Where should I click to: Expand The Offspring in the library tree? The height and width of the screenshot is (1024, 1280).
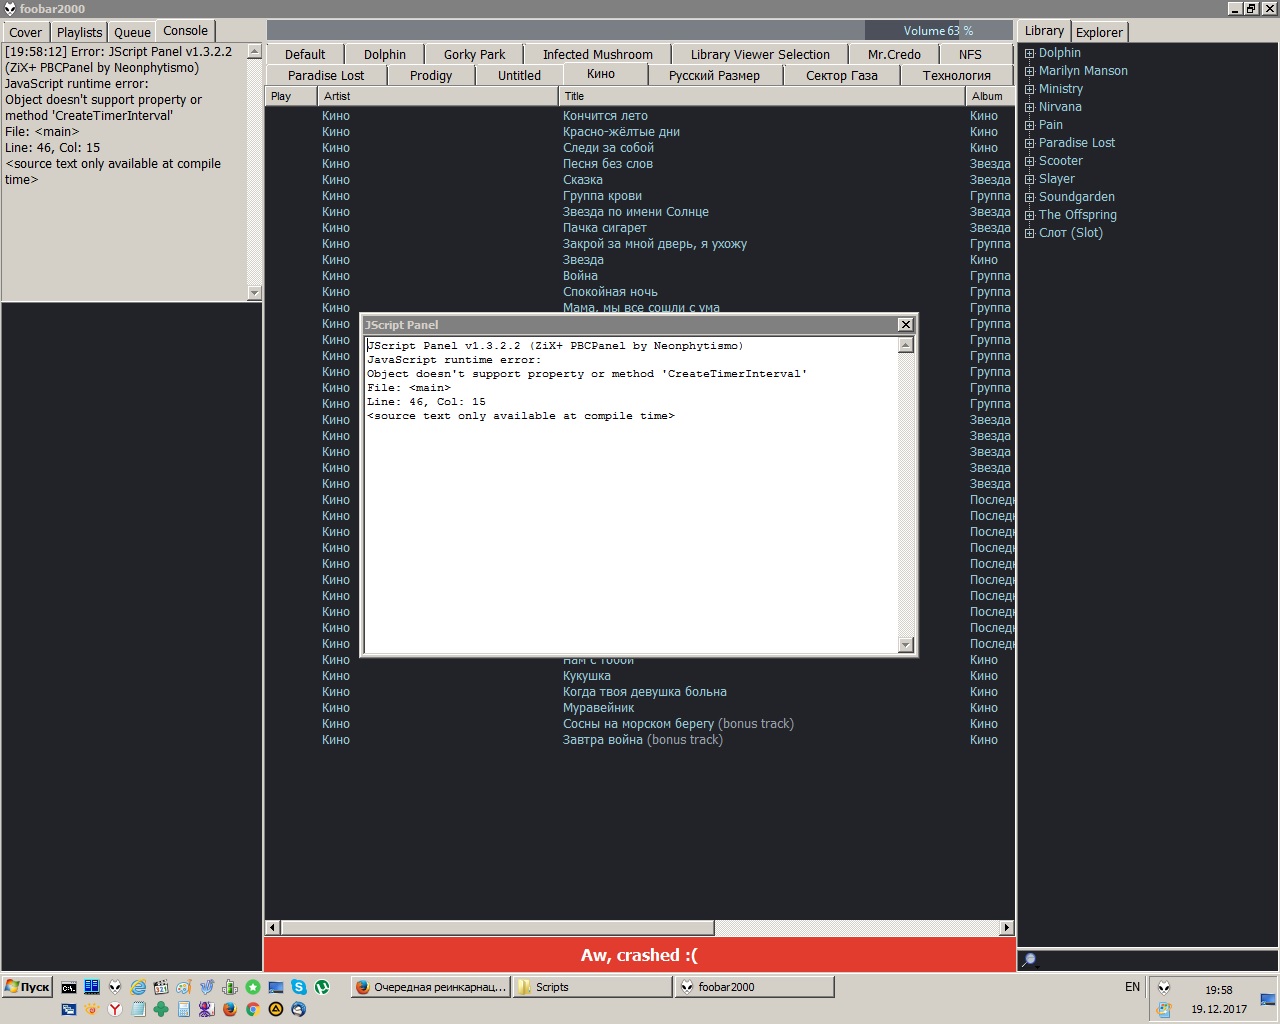(1030, 215)
